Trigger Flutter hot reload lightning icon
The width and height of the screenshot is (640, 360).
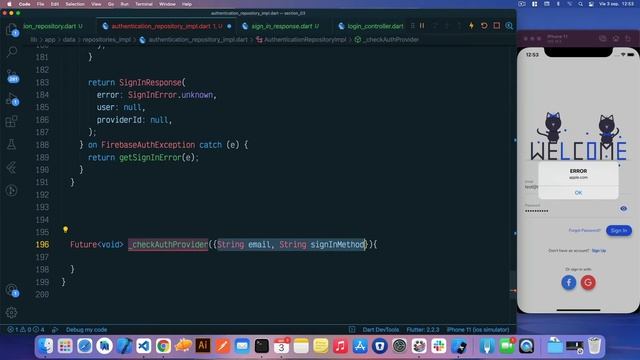pos(471,26)
